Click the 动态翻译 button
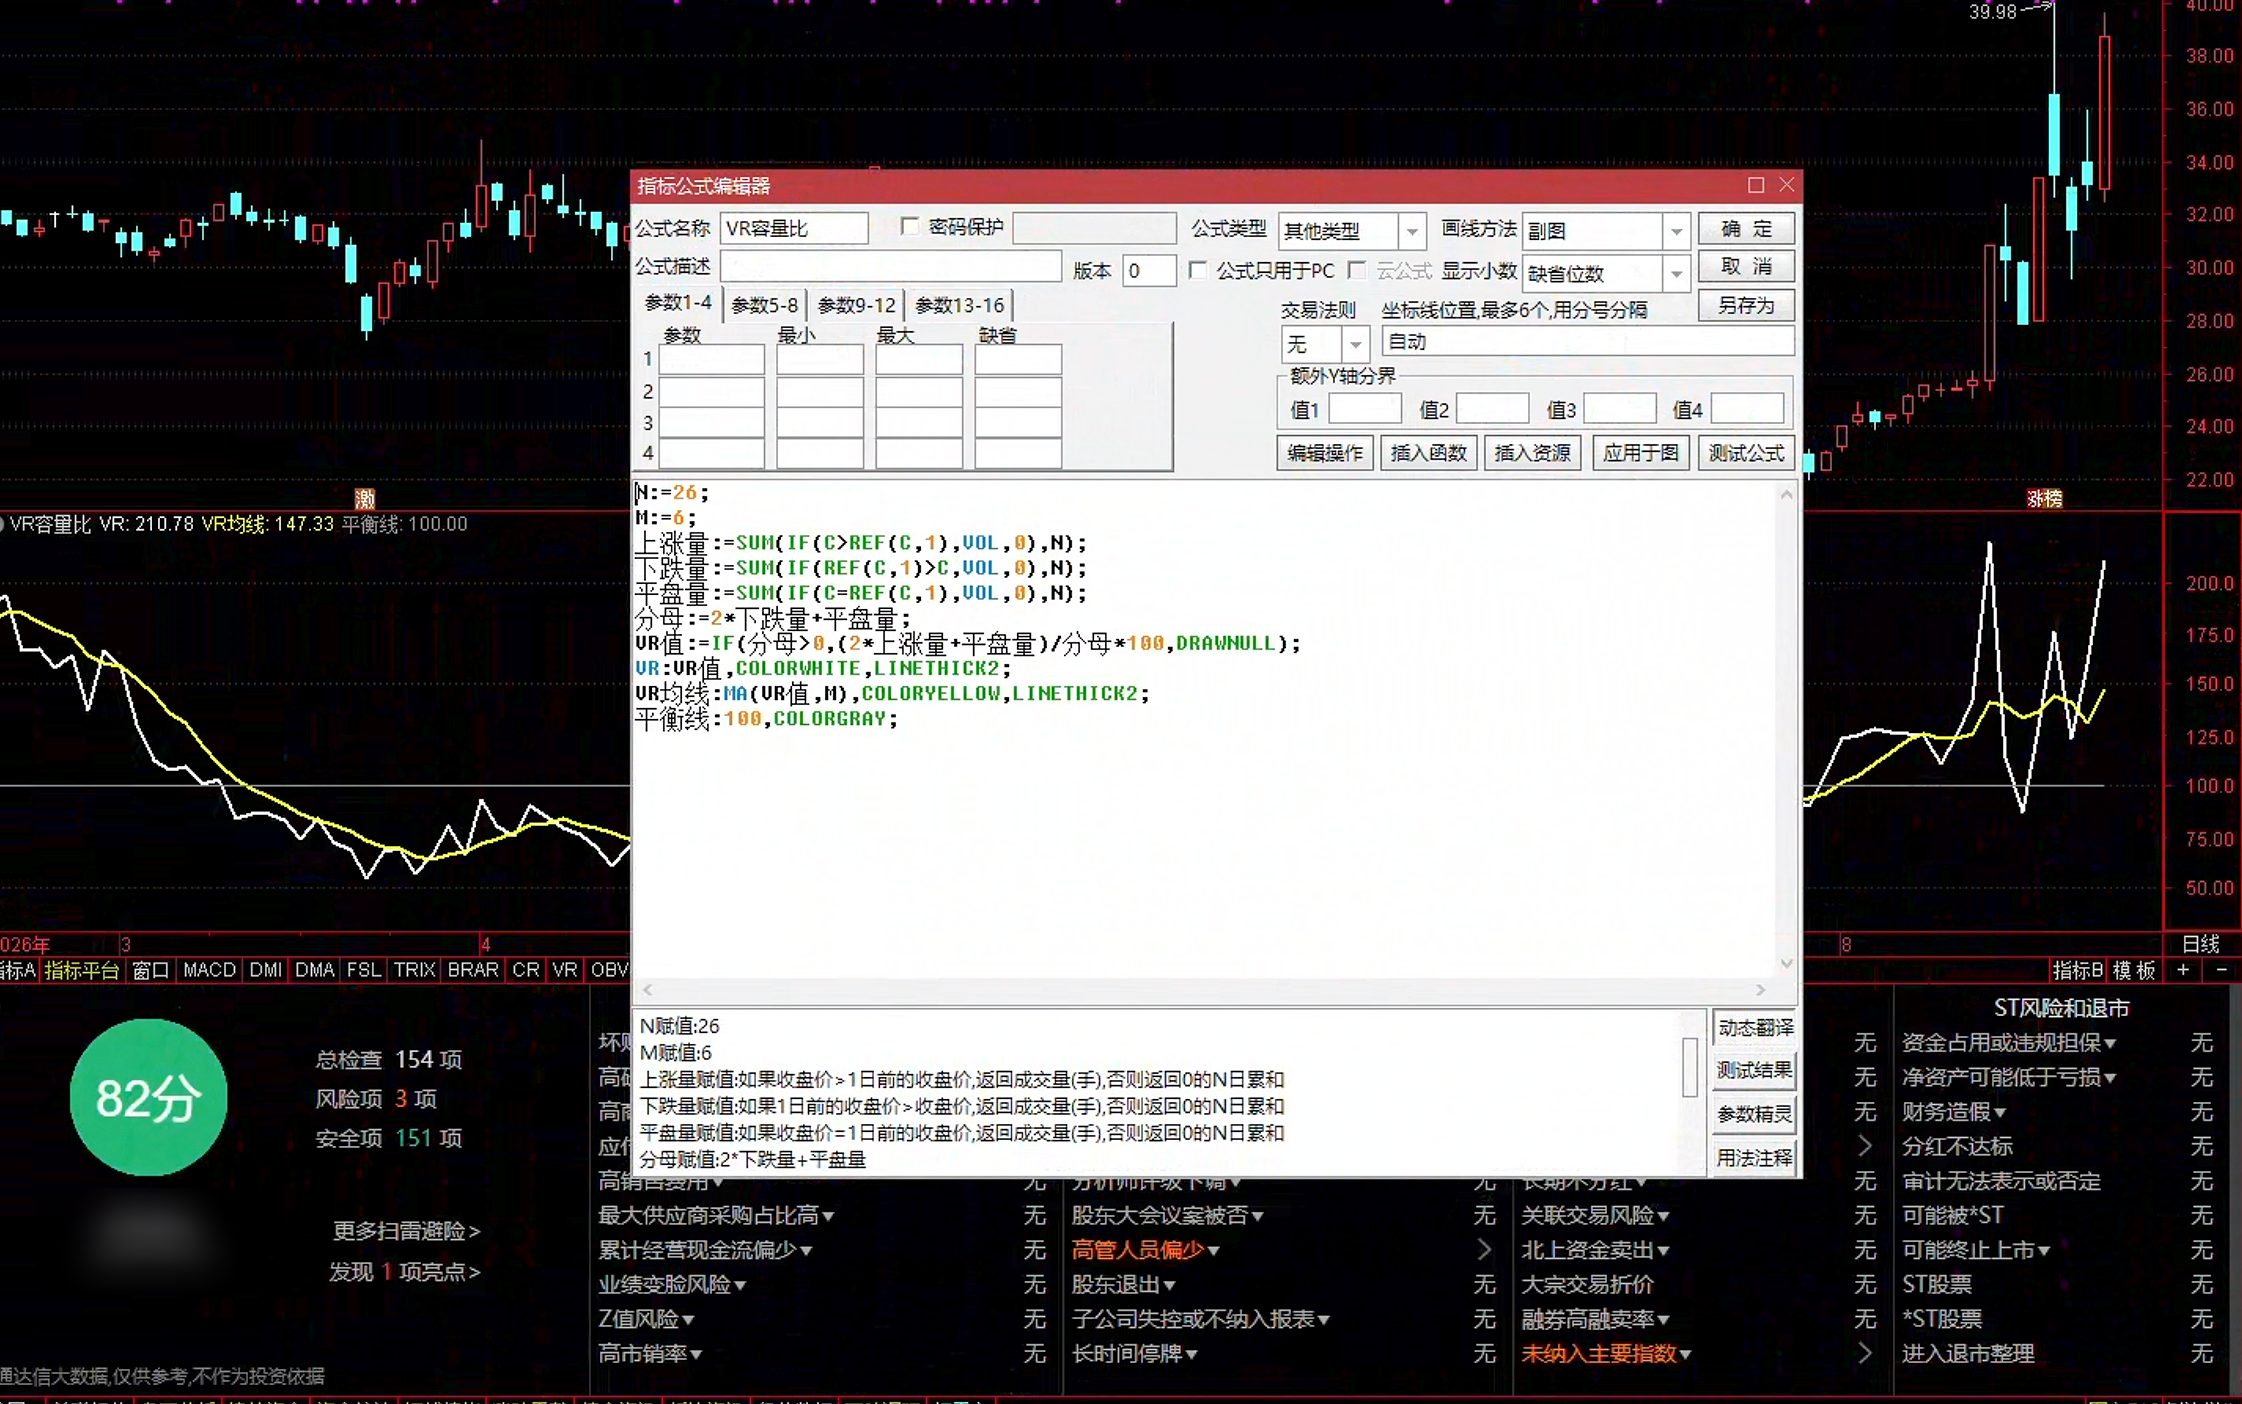The width and height of the screenshot is (2242, 1404). (1755, 1028)
